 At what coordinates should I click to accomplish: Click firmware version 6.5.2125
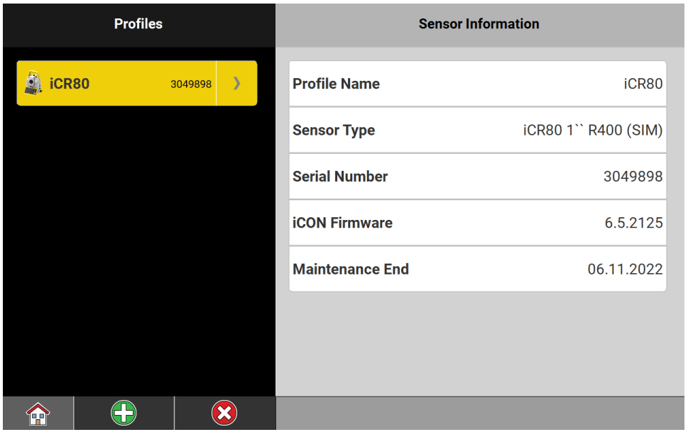click(x=633, y=223)
